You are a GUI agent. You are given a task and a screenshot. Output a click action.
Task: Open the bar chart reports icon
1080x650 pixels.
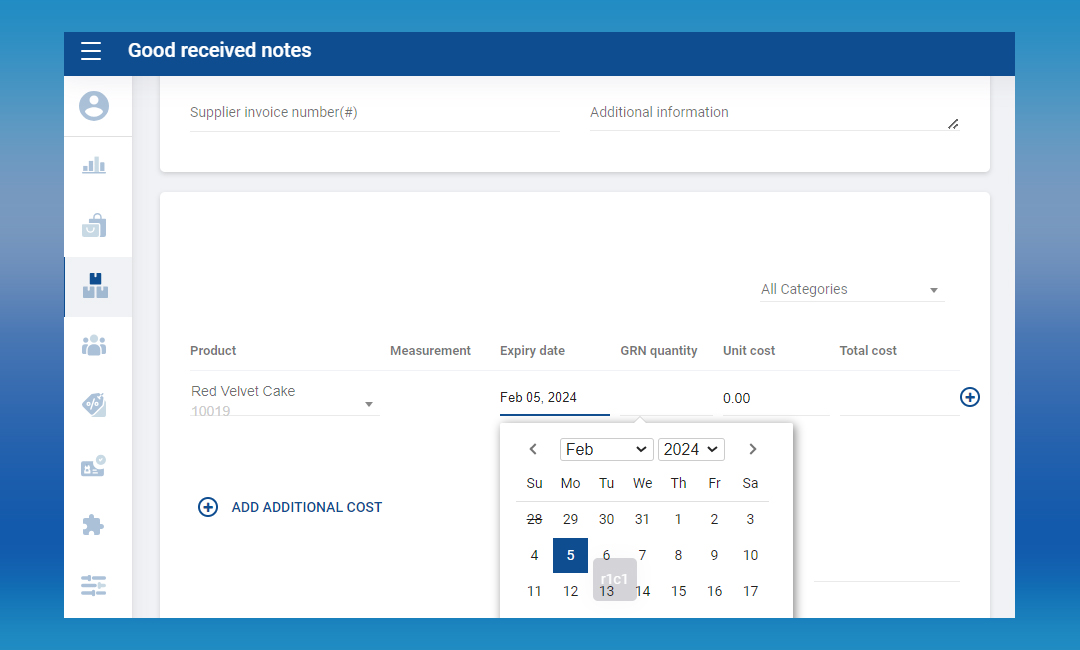click(x=94, y=166)
